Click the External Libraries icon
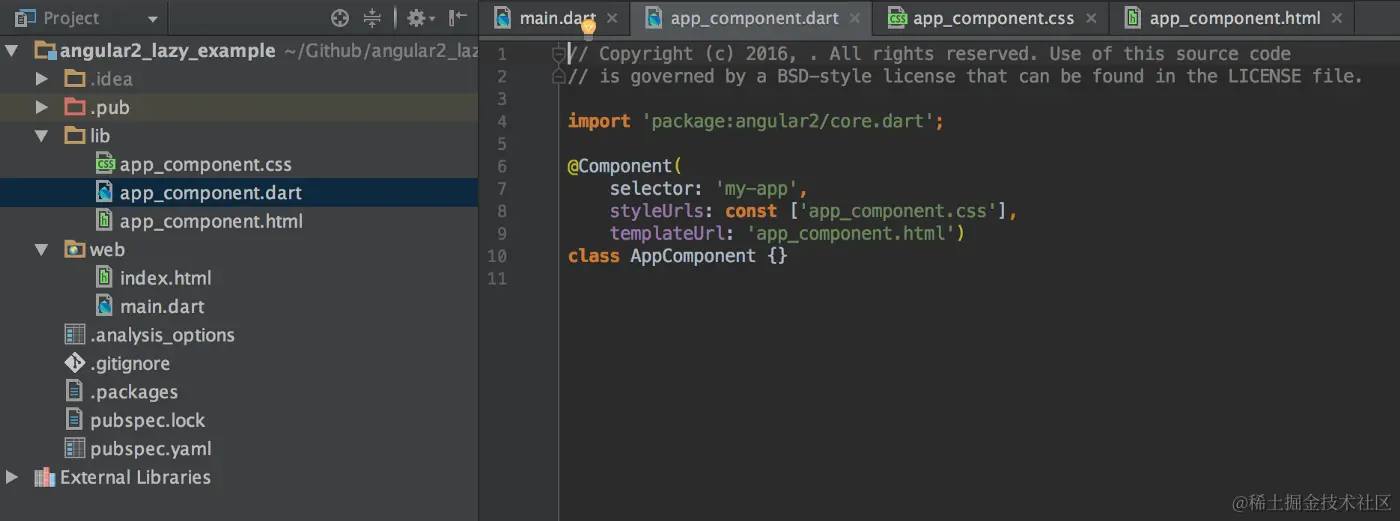Viewport: 1400px width, 521px height. [45, 477]
